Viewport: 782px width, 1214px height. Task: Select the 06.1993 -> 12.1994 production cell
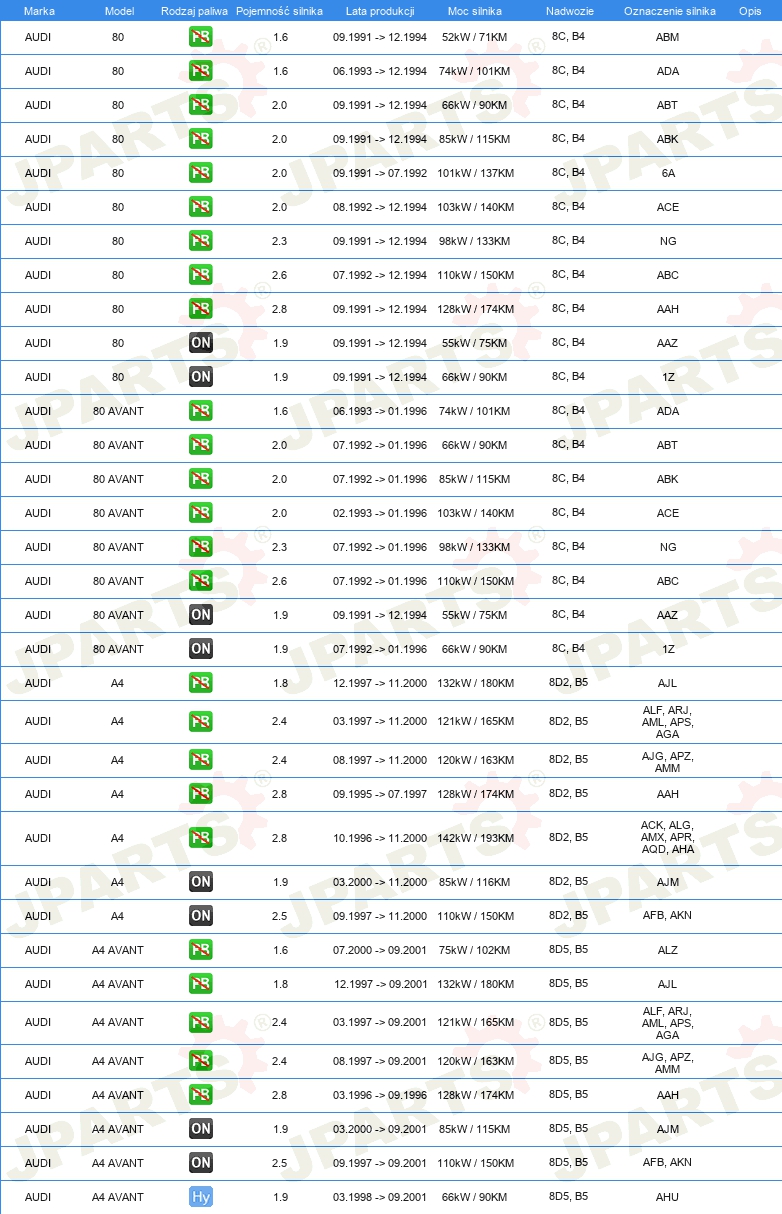(x=380, y=71)
